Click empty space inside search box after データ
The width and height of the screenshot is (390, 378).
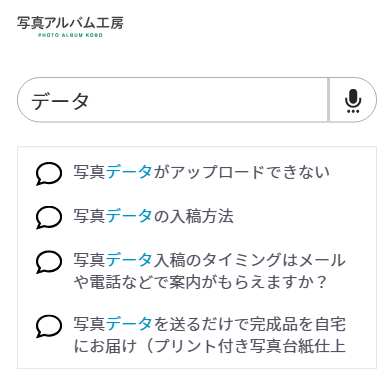point(207,100)
